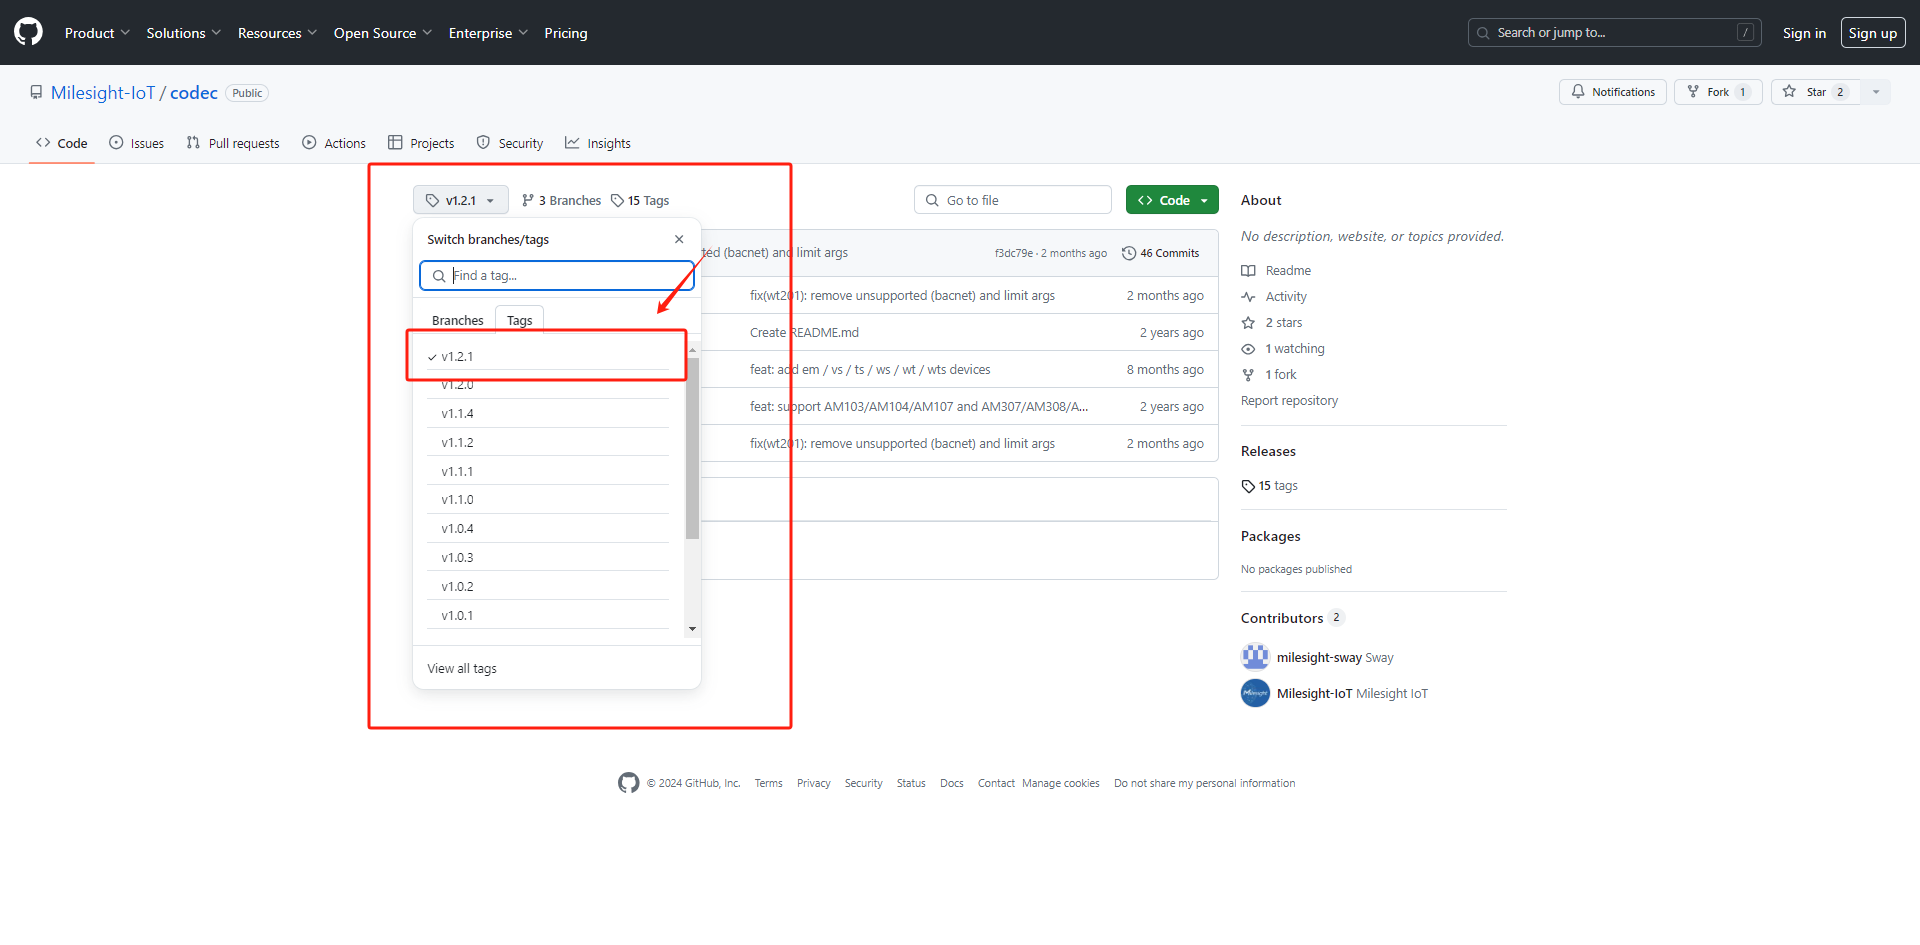Viewport: 1920px width, 945px height.
Task: Open the Create README.md commit message
Action: click(x=804, y=332)
